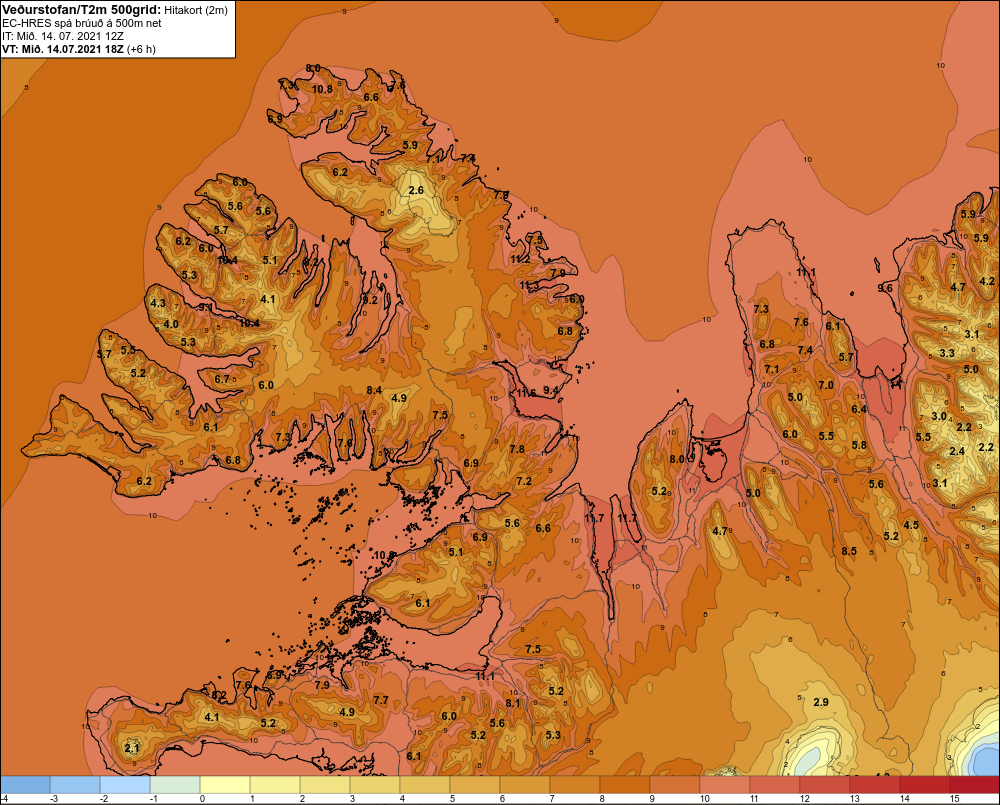Viewport: 1000px width, 805px height.
Task: Click the 4.5 temperature label
Action: coord(911,525)
